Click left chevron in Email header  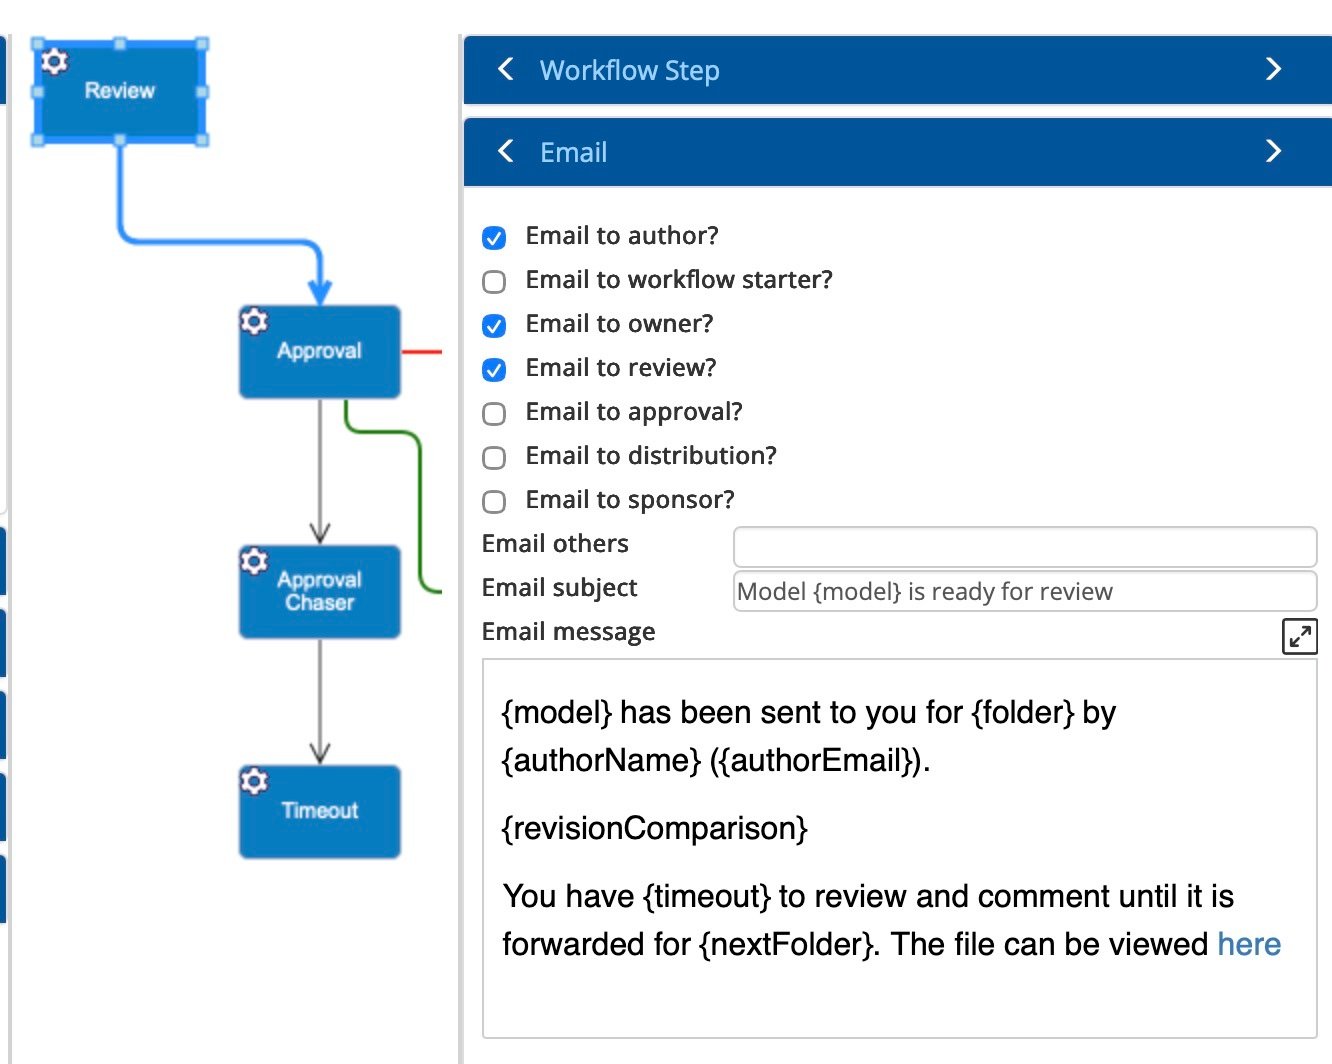coord(506,151)
